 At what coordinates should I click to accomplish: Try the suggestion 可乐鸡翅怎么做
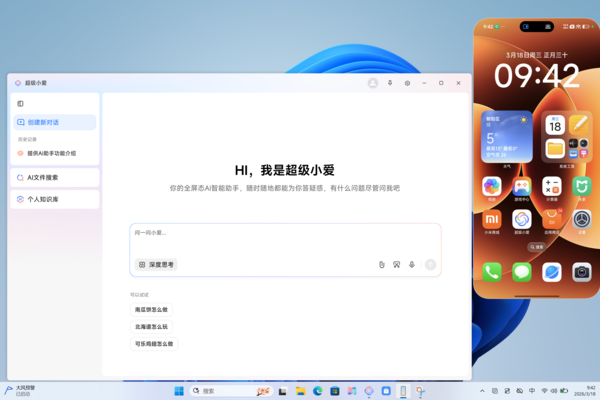pos(154,344)
